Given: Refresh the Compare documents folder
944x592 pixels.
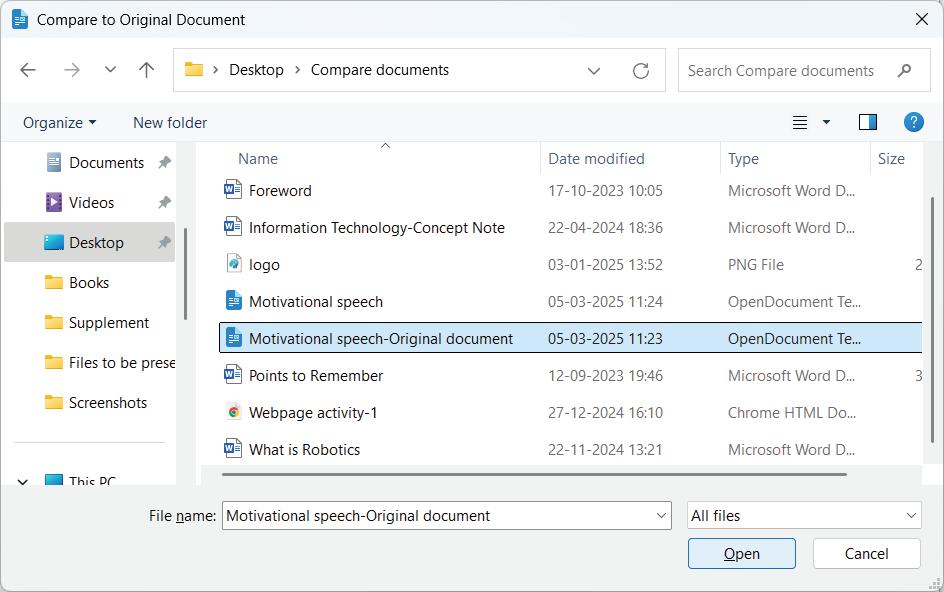Looking at the screenshot, I should 641,70.
